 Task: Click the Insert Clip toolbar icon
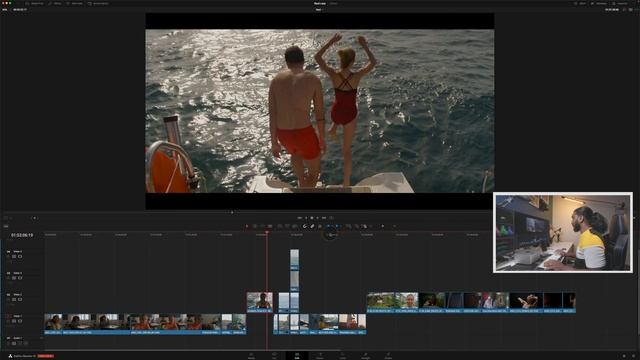pyautogui.click(x=280, y=226)
